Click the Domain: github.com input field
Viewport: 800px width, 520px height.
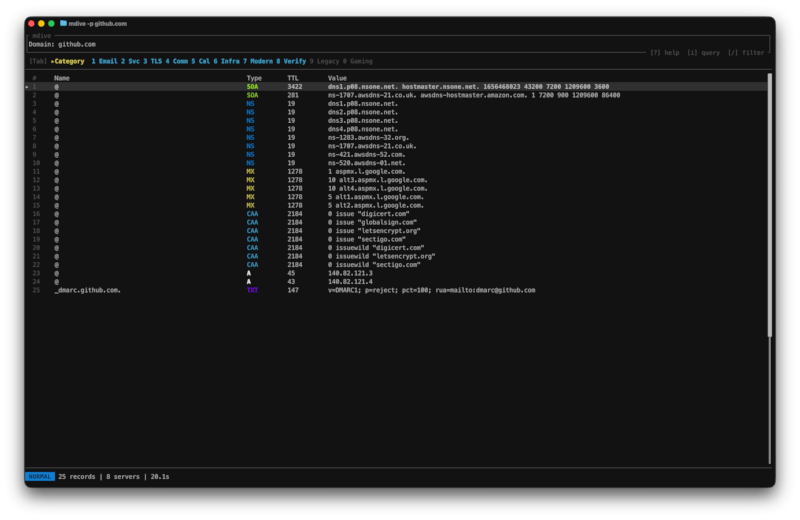point(398,44)
